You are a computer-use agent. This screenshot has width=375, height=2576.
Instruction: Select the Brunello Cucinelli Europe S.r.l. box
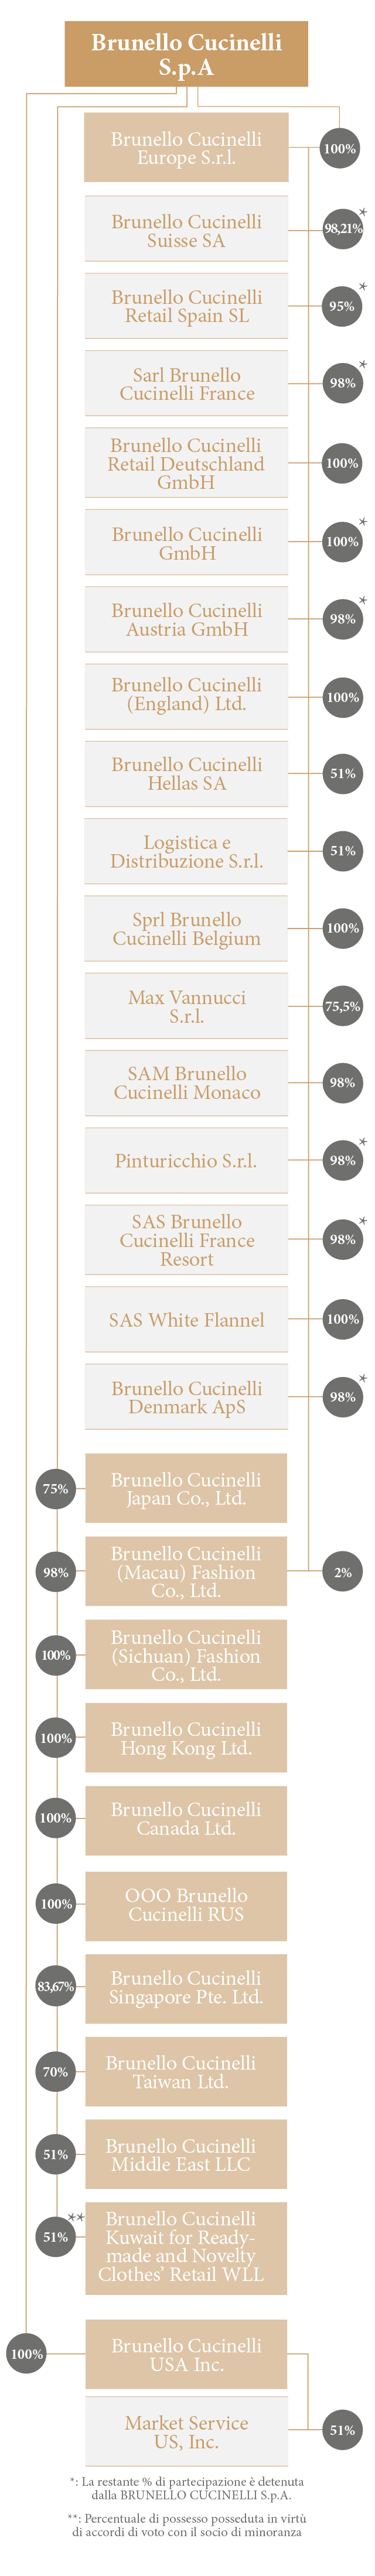point(186,147)
